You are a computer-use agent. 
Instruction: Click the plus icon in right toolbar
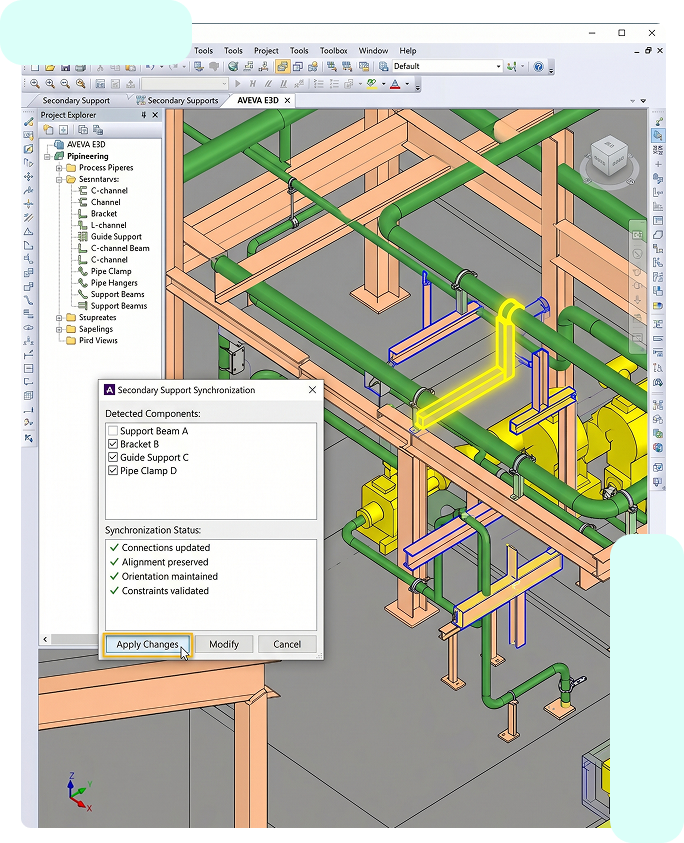click(x=658, y=165)
